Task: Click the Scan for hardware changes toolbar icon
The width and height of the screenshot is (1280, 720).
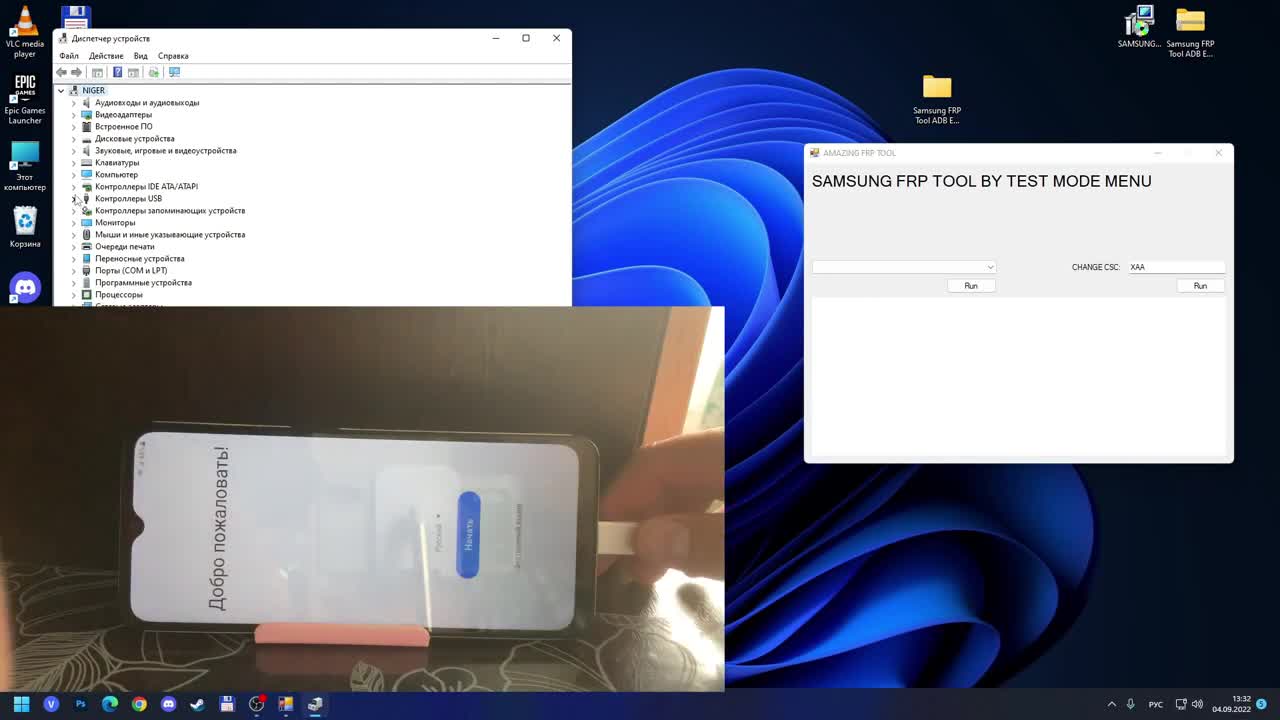Action: pyautogui.click(x=153, y=72)
